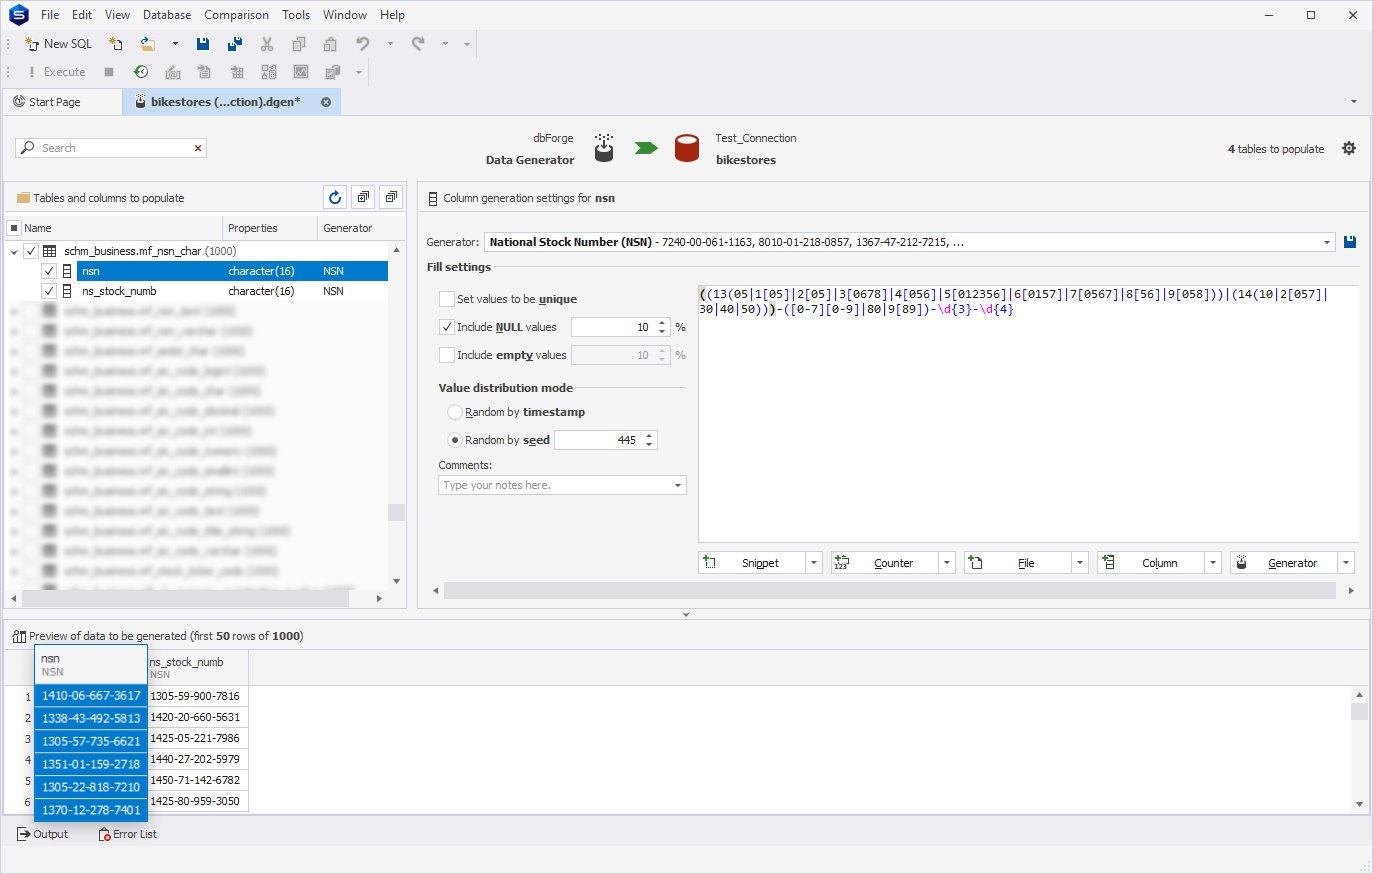Viewport: 1373px width, 874px height.
Task: Click the Cut scissors icon
Action: tap(267, 44)
